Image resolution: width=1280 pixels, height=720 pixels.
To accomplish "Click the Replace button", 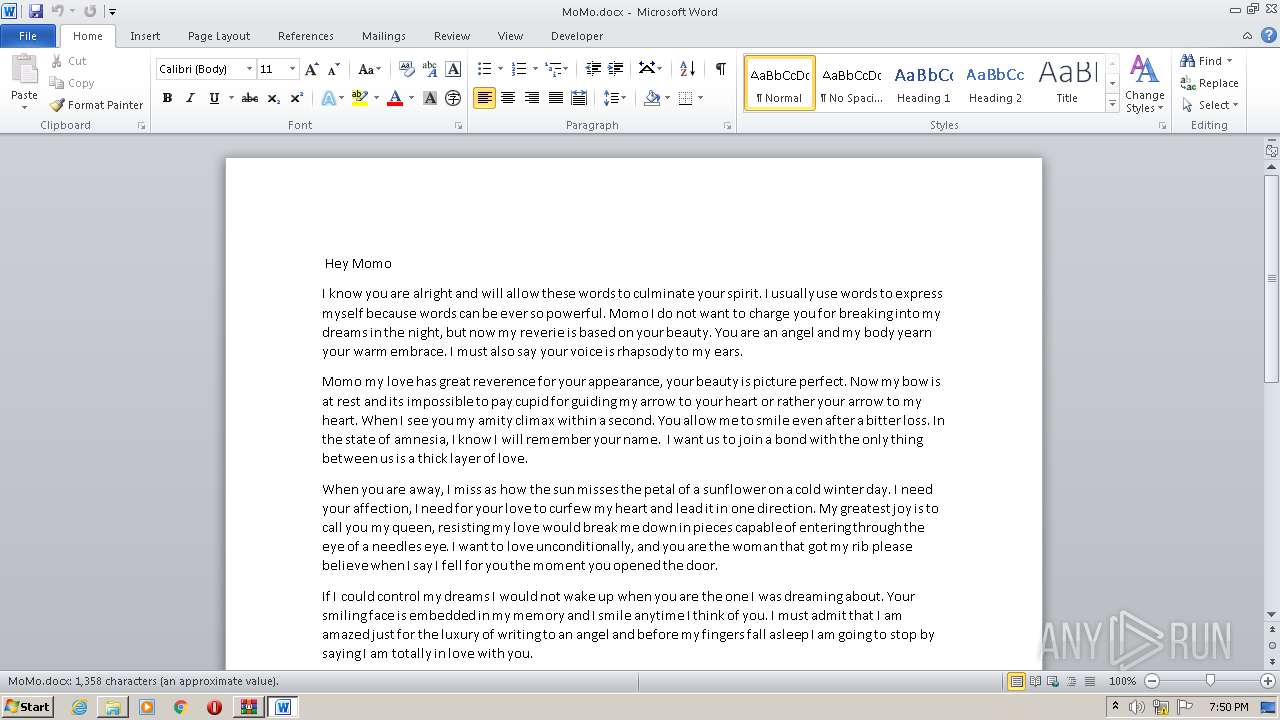I will coord(1209,83).
